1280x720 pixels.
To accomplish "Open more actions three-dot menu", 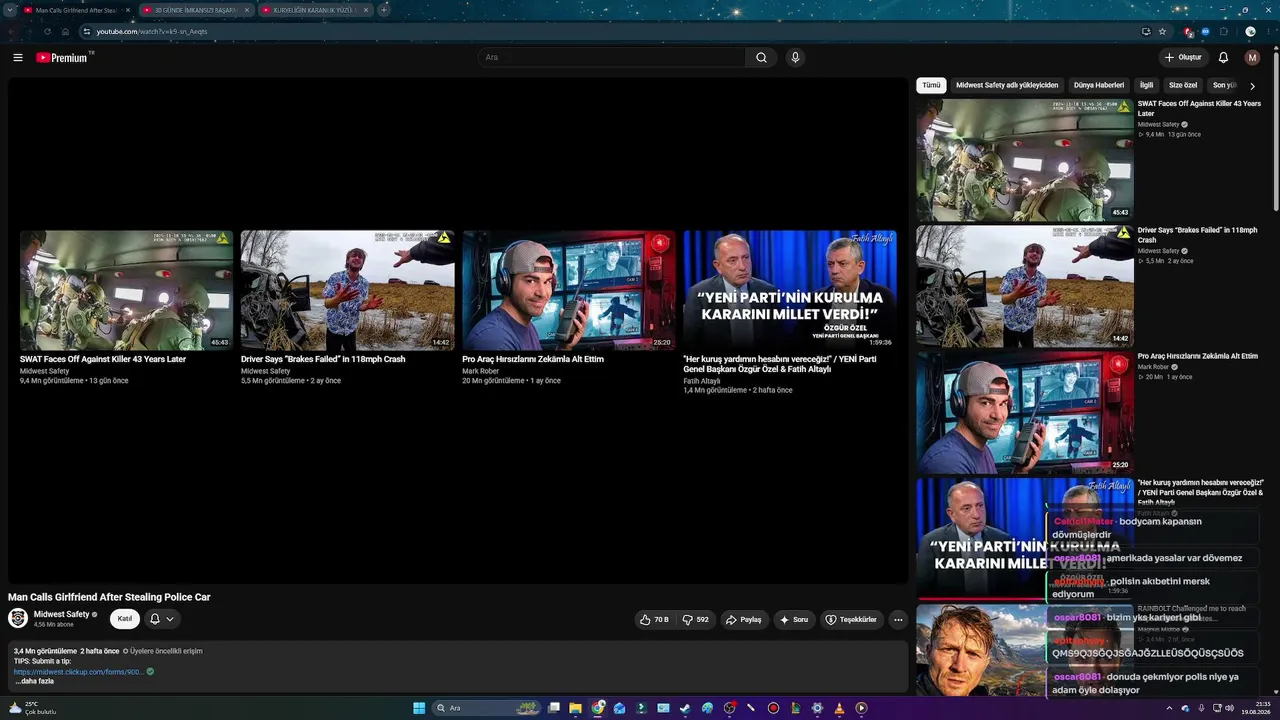I will click(x=898, y=620).
